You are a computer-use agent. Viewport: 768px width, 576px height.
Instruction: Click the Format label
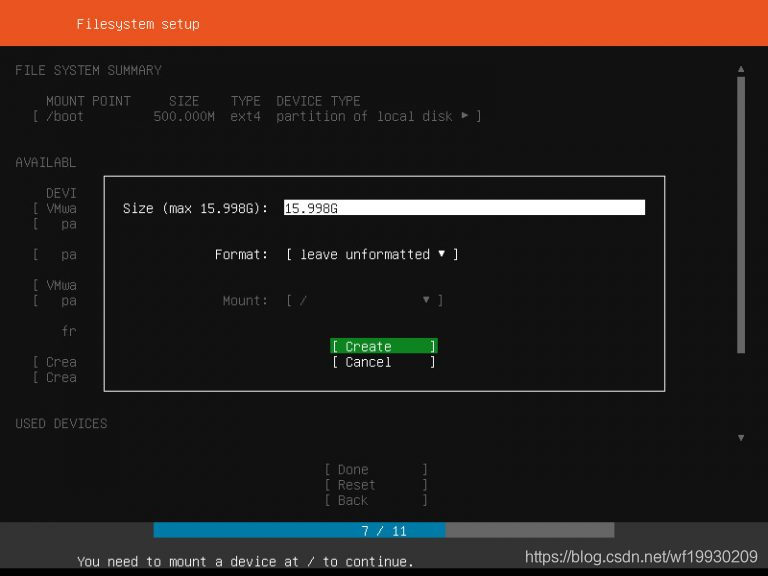241,254
